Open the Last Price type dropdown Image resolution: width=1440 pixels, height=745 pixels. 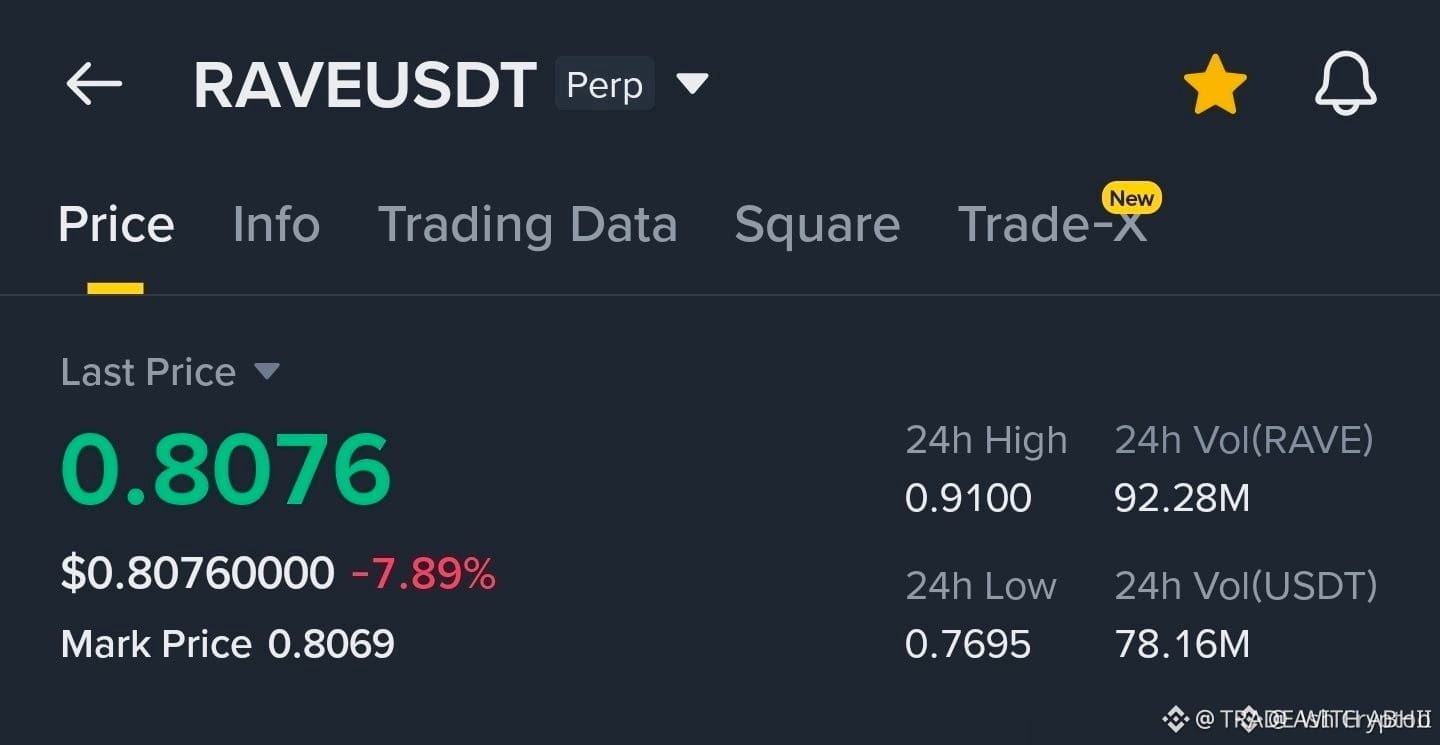[266, 372]
